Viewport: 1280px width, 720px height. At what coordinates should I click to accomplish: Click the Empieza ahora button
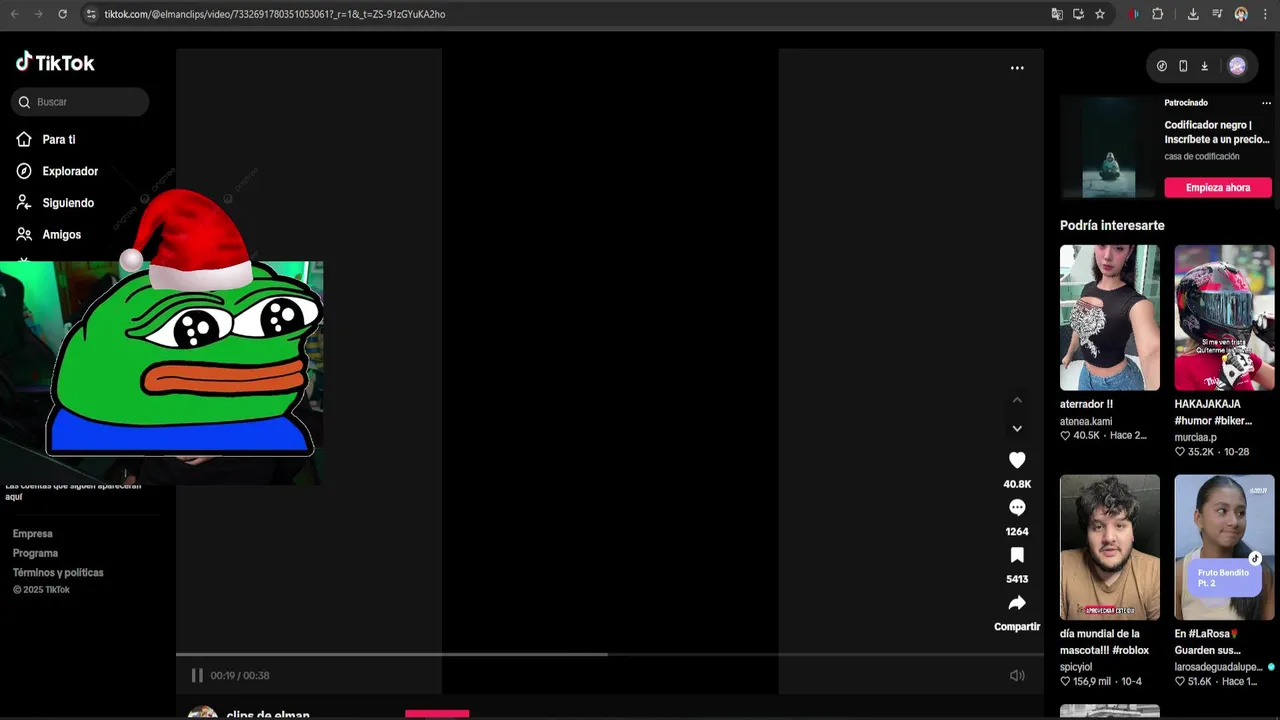click(x=1218, y=187)
